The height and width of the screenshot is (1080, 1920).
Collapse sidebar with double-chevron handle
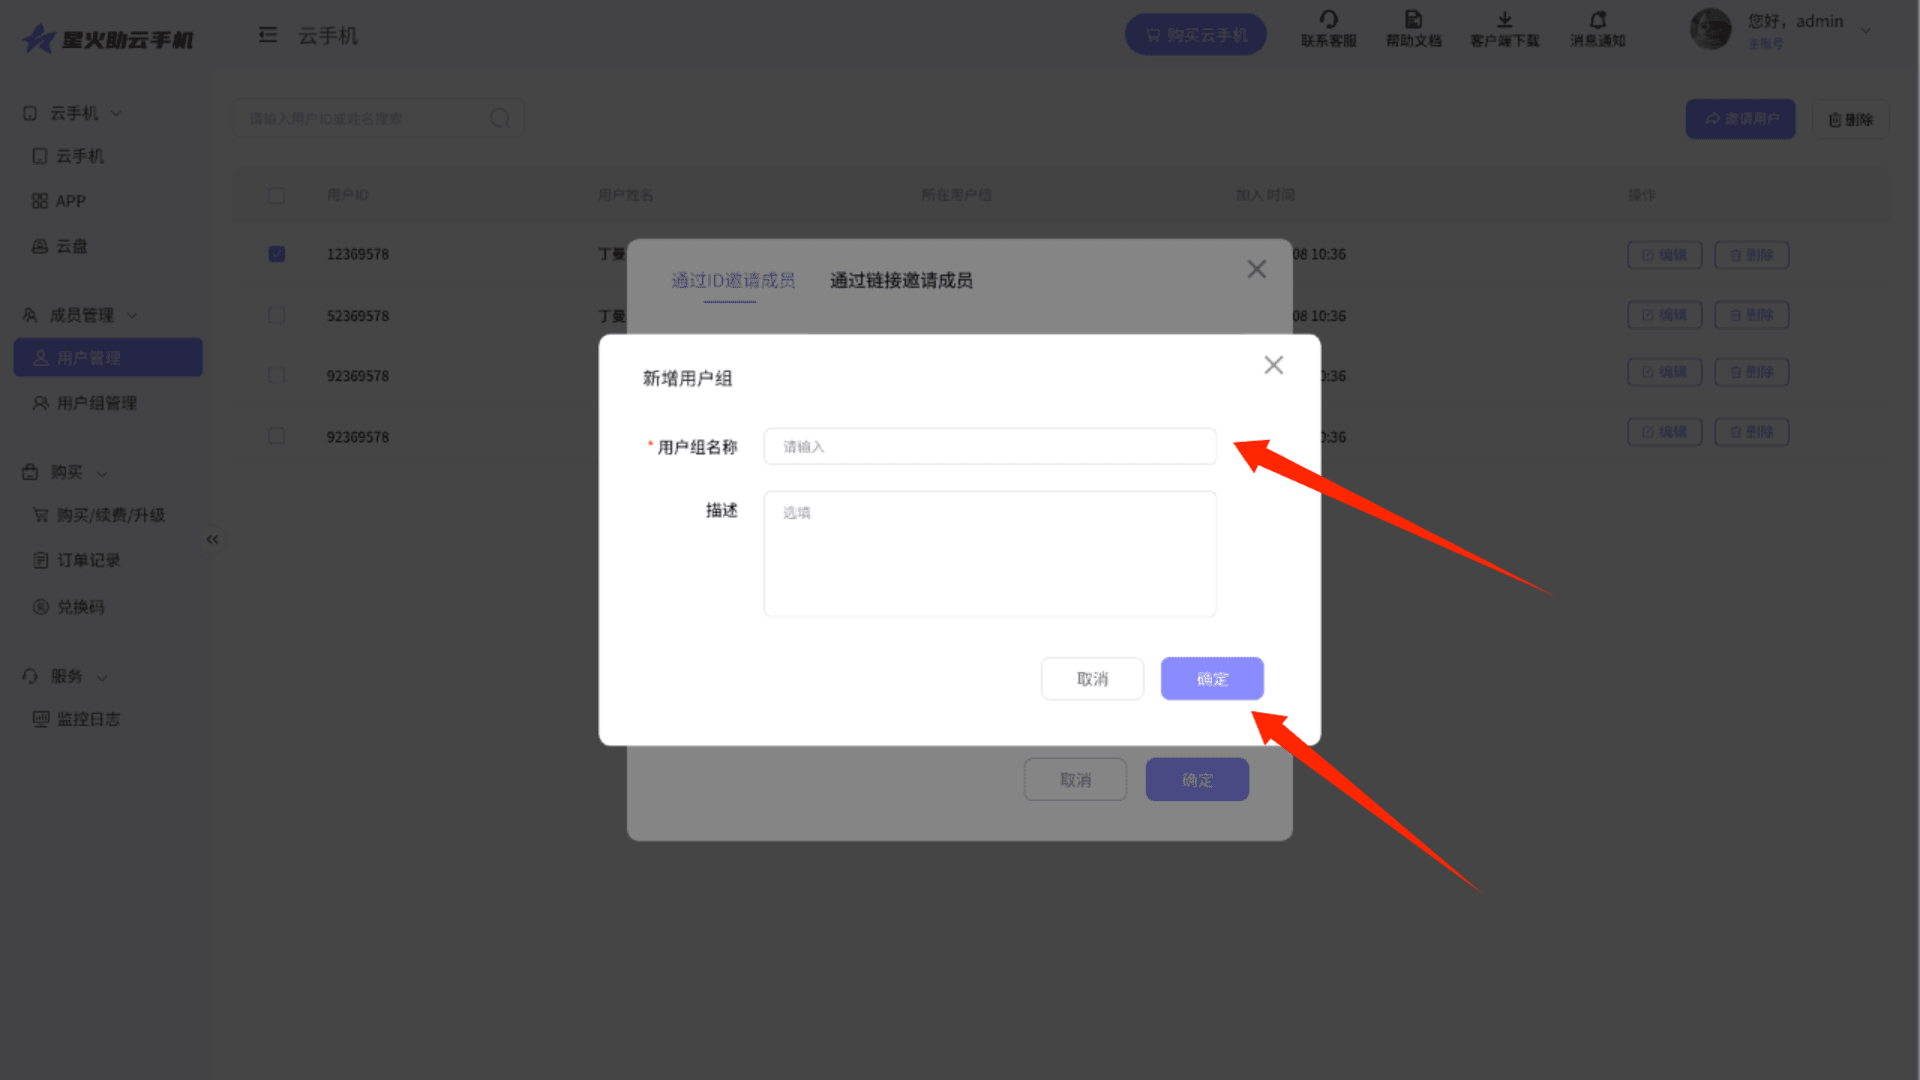tap(212, 540)
